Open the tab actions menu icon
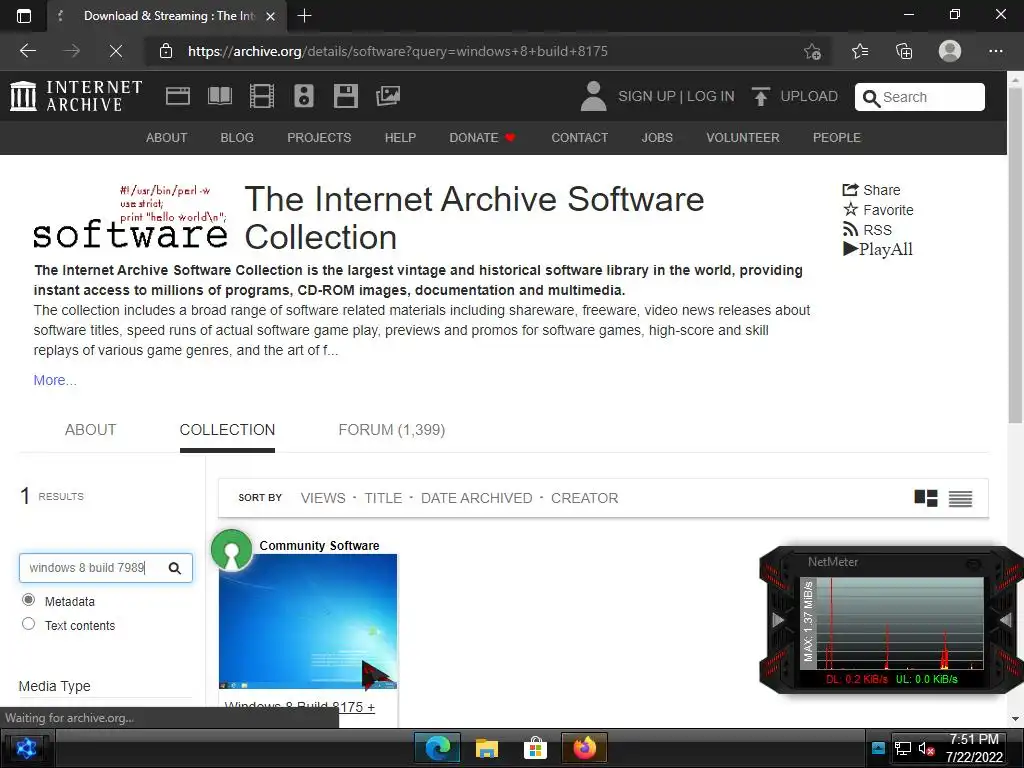 tap(24, 16)
